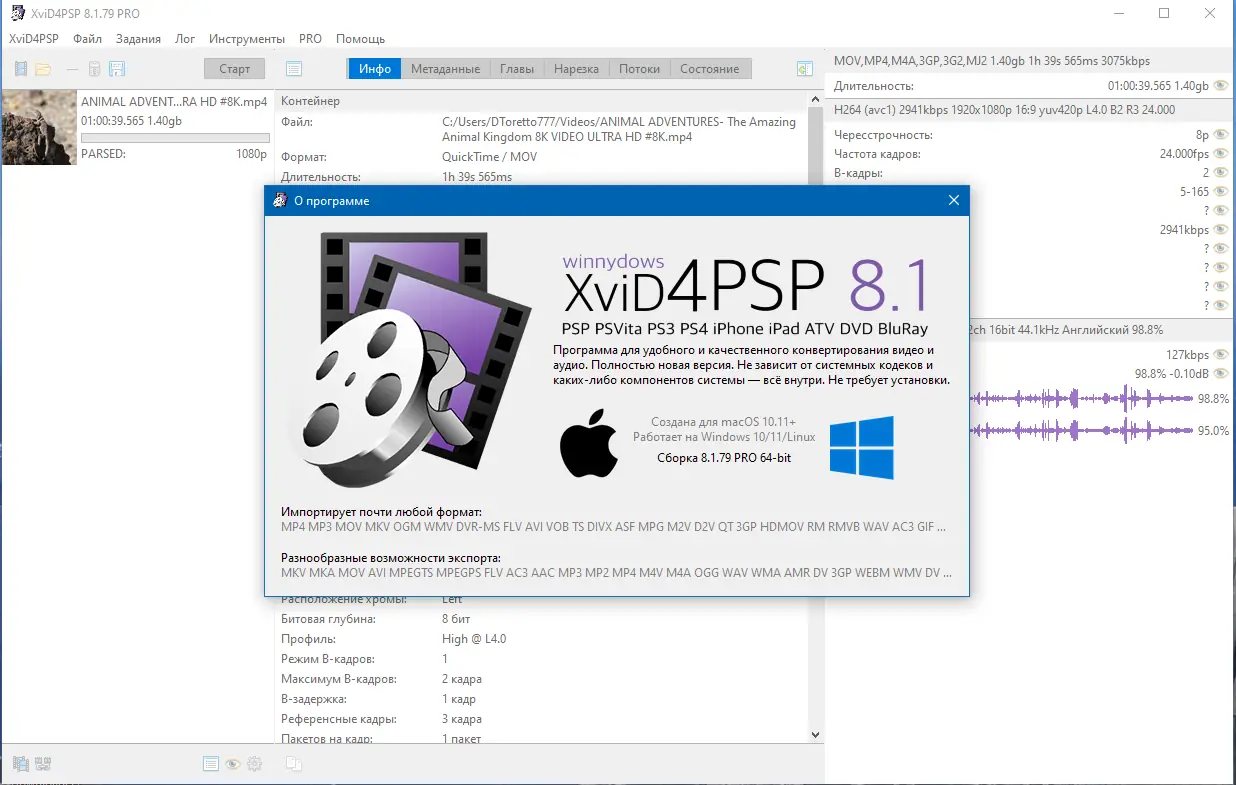Toggle visibility of the 24.000fps frame rate value
This screenshot has height=785, width=1236.
pyautogui.click(x=1220, y=154)
